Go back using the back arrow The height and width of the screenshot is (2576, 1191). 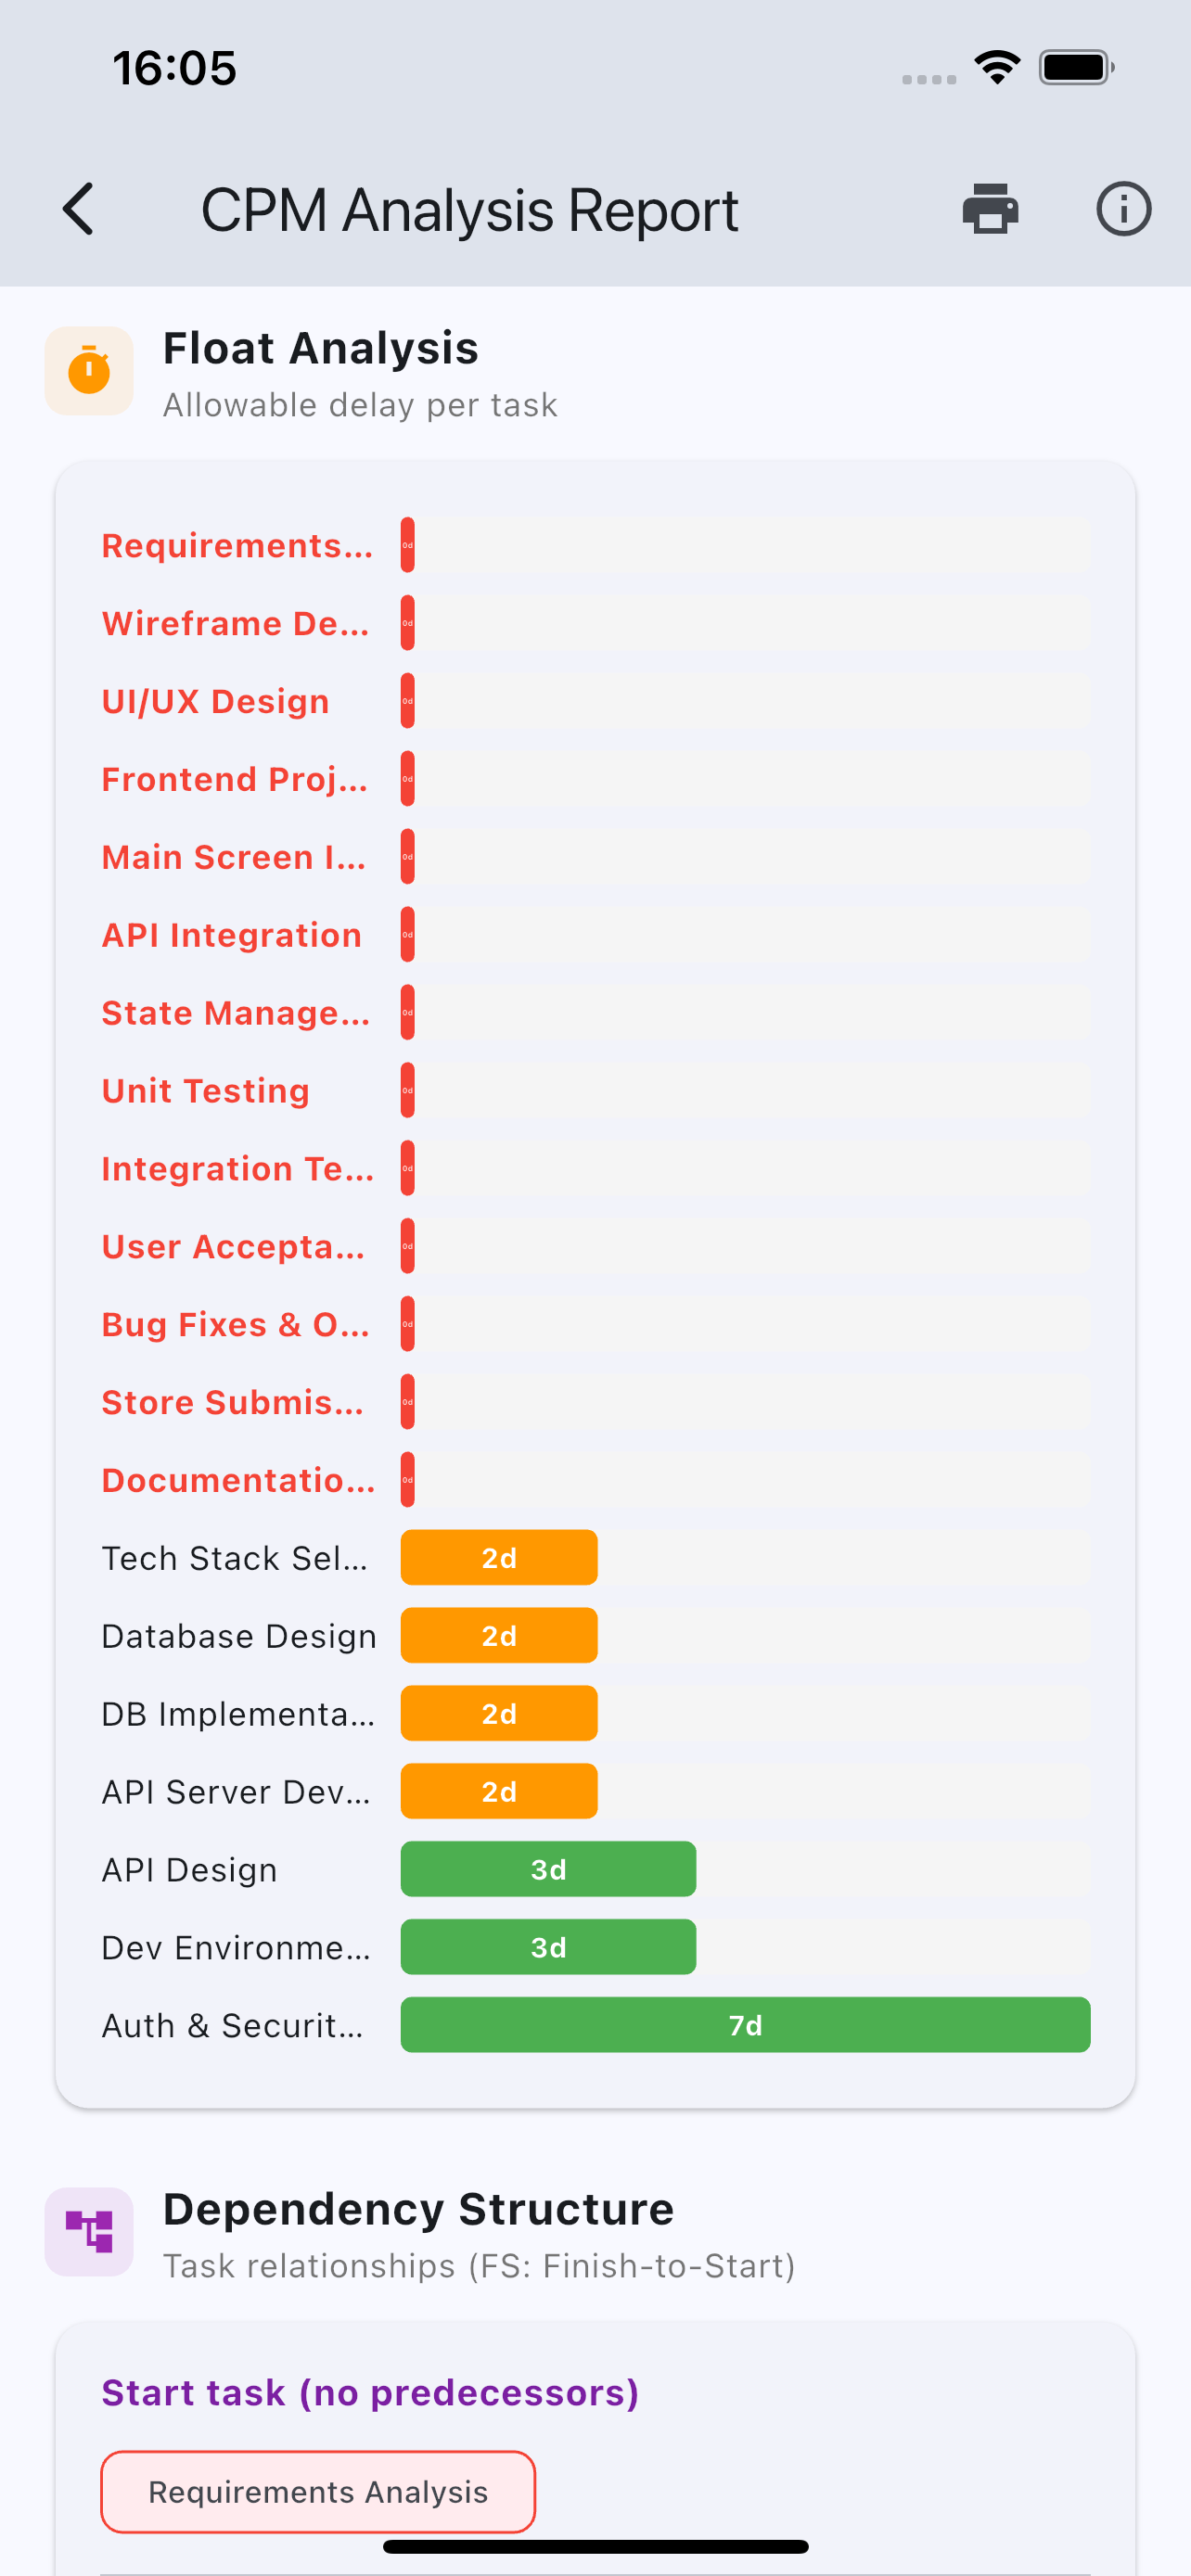pyautogui.click(x=78, y=209)
